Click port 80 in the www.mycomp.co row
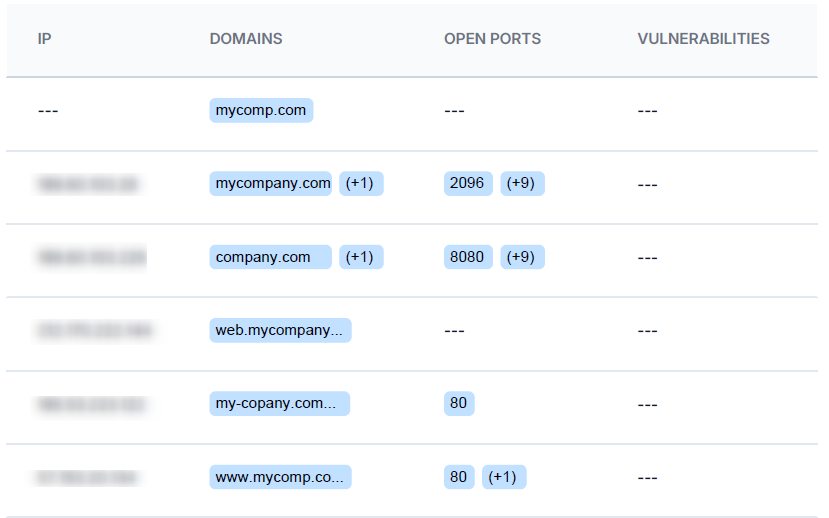The width and height of the screenshot is (829, 518). [x=459, y=477]
